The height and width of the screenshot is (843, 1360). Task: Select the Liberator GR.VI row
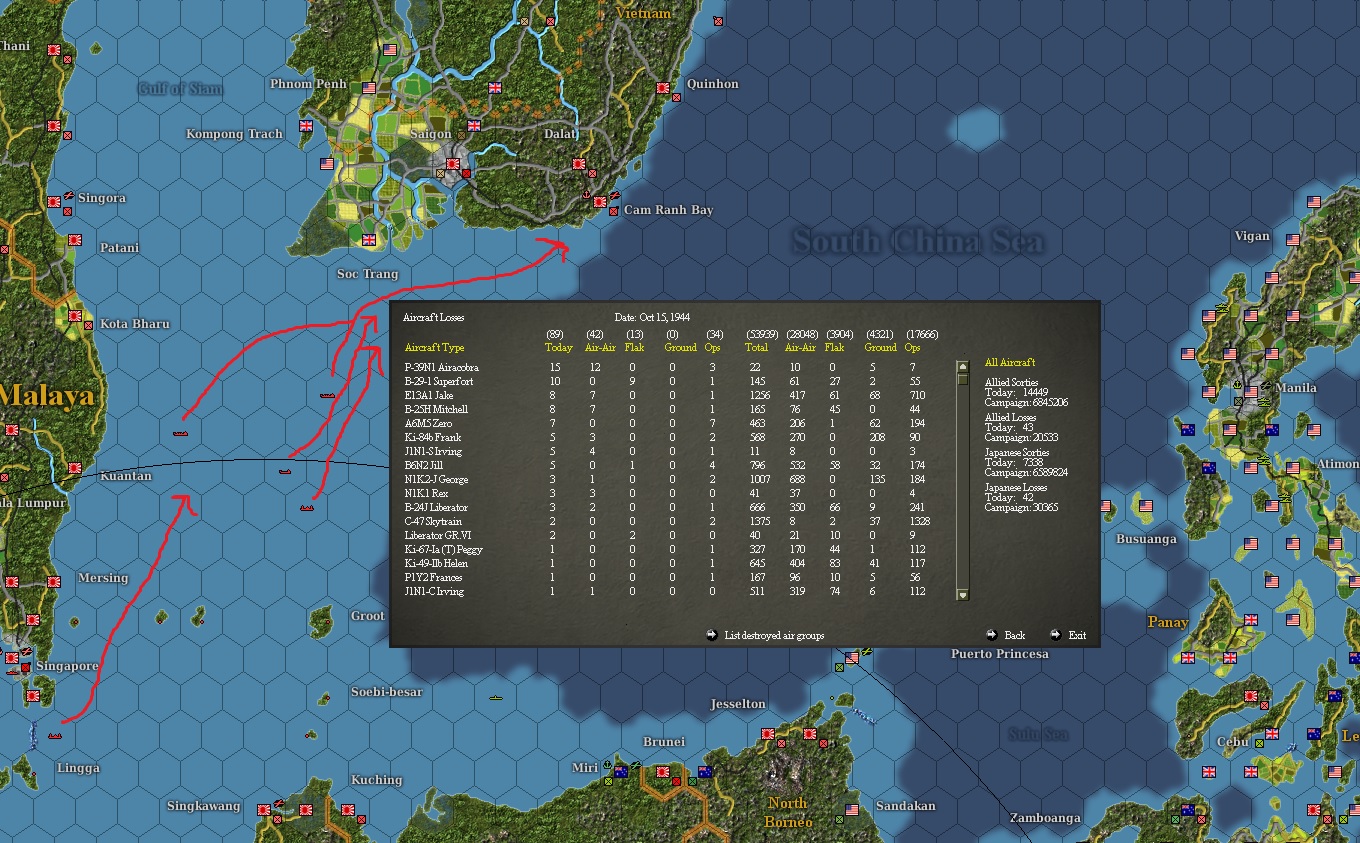tap(666, 536)
